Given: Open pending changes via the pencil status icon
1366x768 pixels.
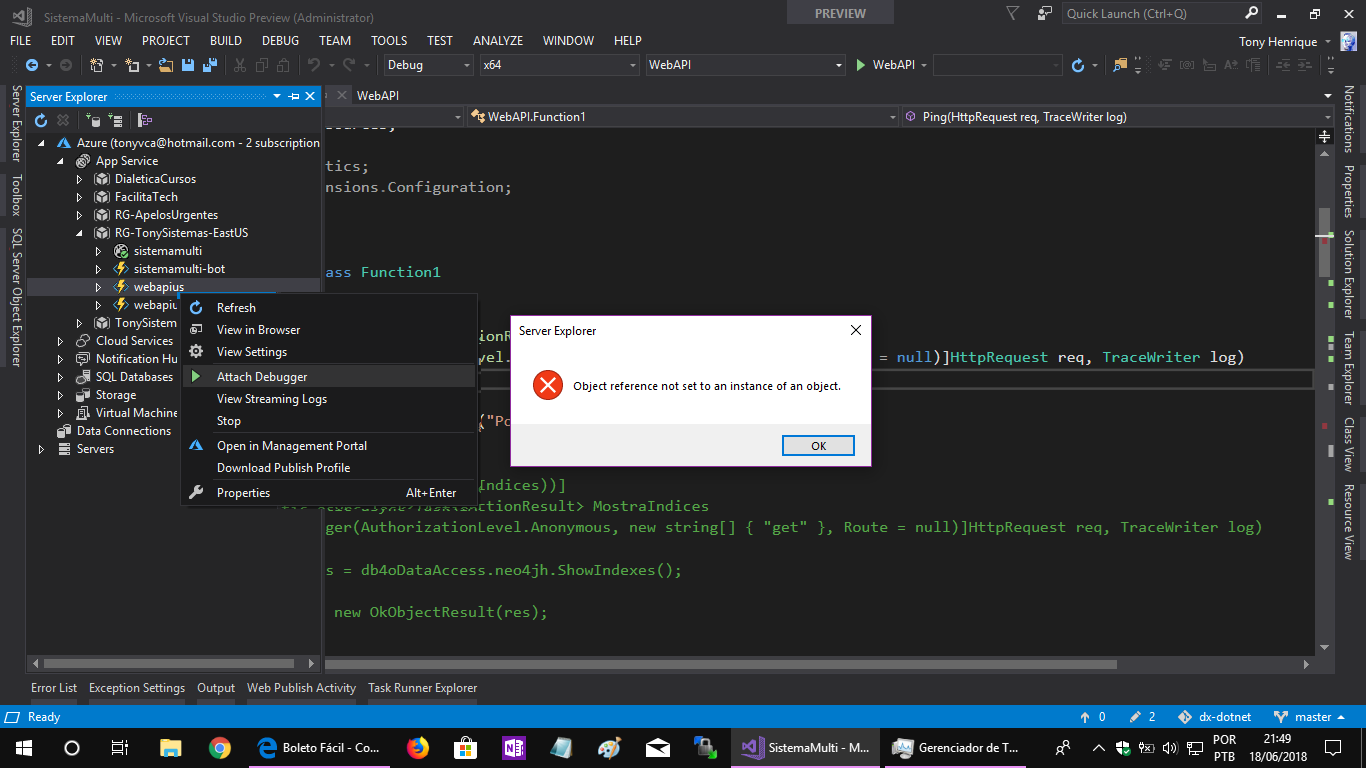Looking at the screenshot, I should click(x=1136, y=716).
